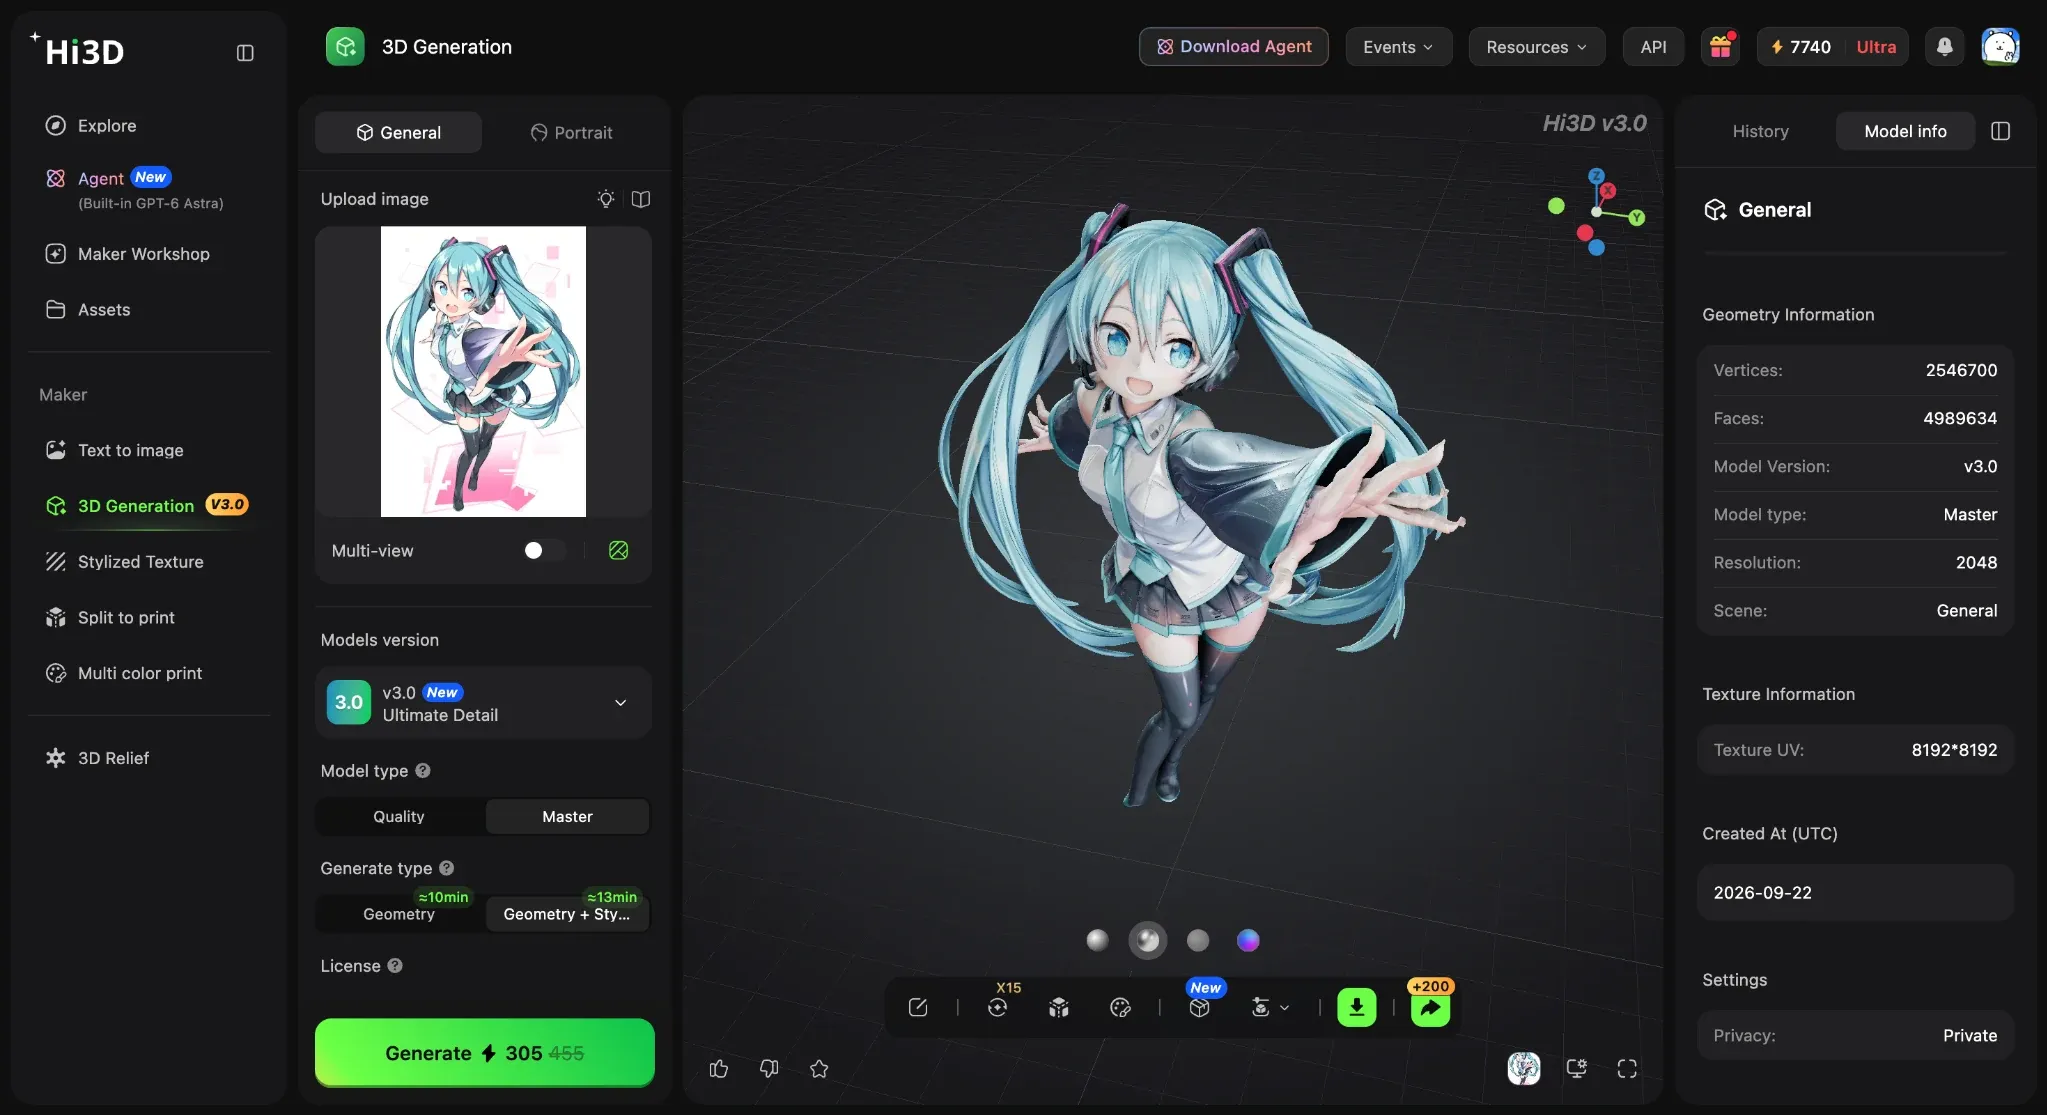This screenshot has height=1115, width=2047.
Task: Go to Maker Workshop
Action: tap(128, 254)
